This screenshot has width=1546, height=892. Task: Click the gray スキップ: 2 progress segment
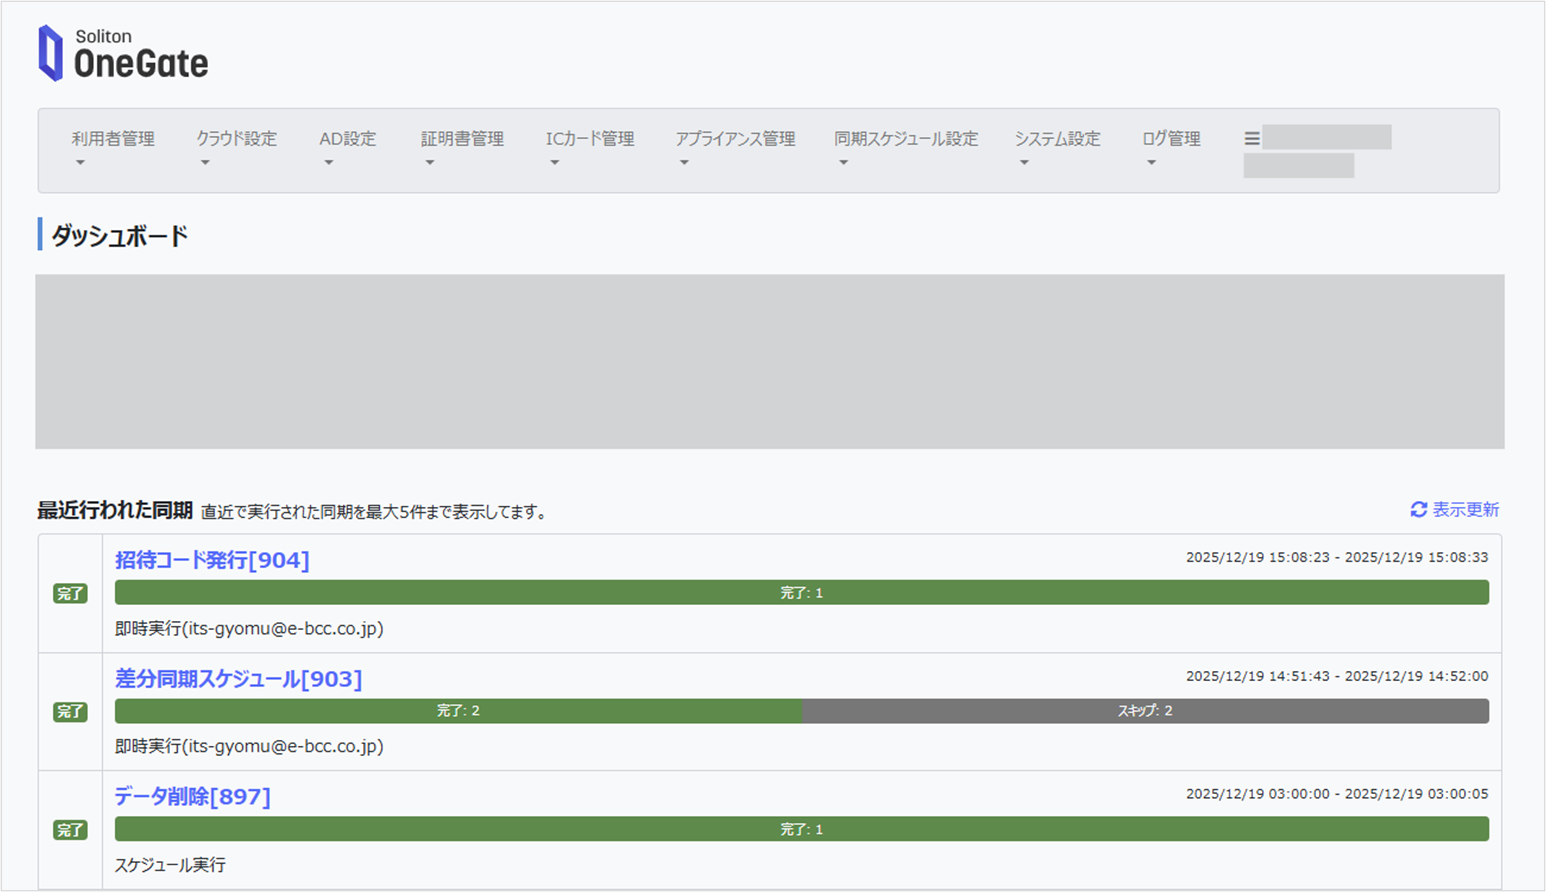point(1145,711)
